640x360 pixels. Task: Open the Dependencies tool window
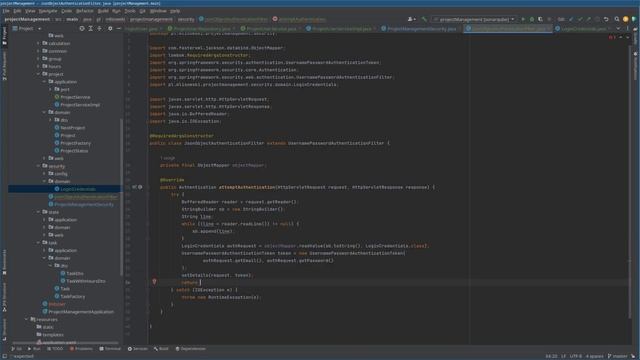point(190,349)
